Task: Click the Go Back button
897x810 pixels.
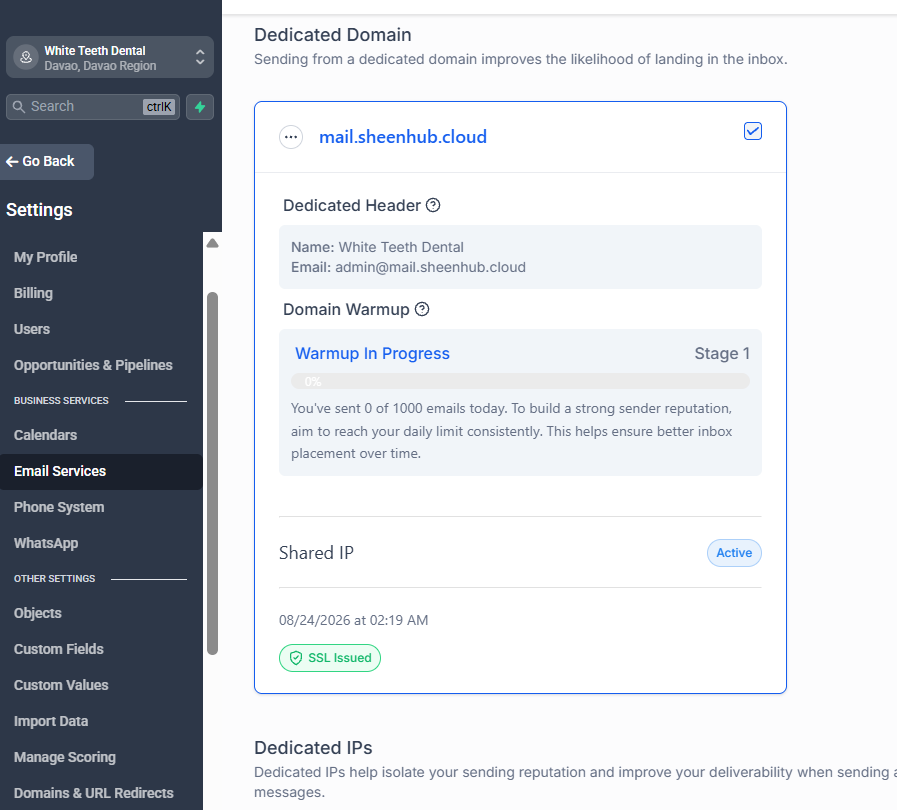Action: pos(46,162)
